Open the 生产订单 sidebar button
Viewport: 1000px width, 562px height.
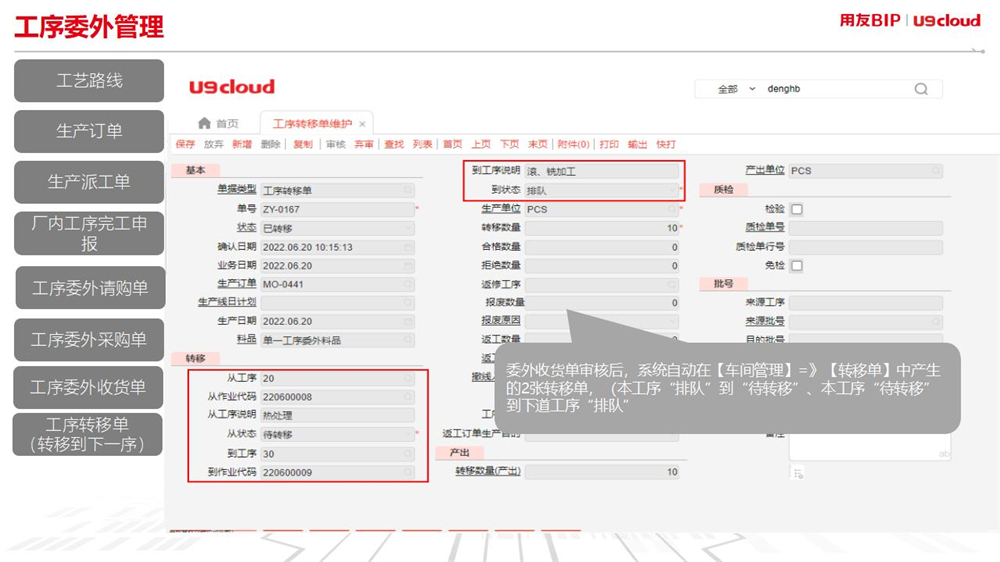coord(89,131)
